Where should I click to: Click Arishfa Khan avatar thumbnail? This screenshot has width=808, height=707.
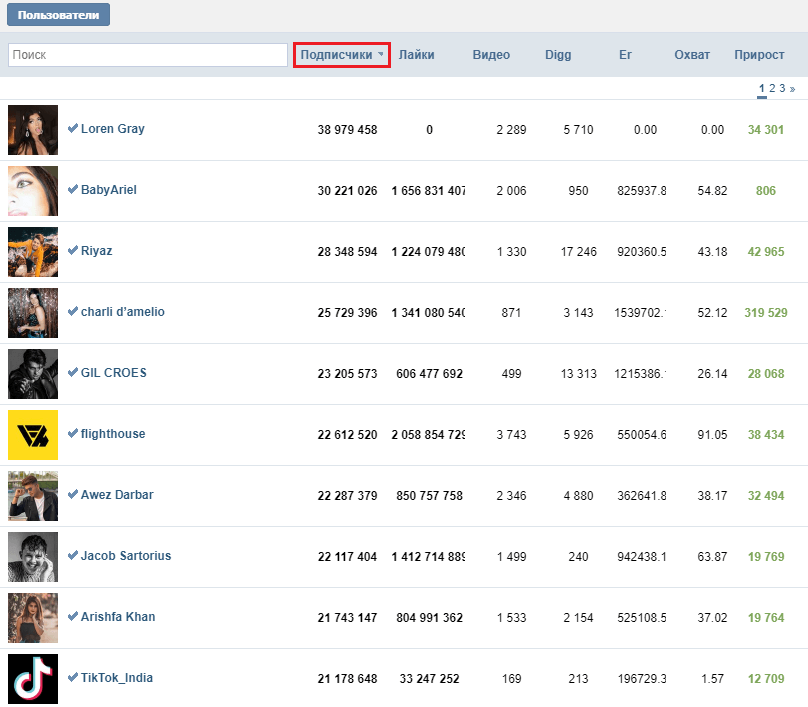33,618
